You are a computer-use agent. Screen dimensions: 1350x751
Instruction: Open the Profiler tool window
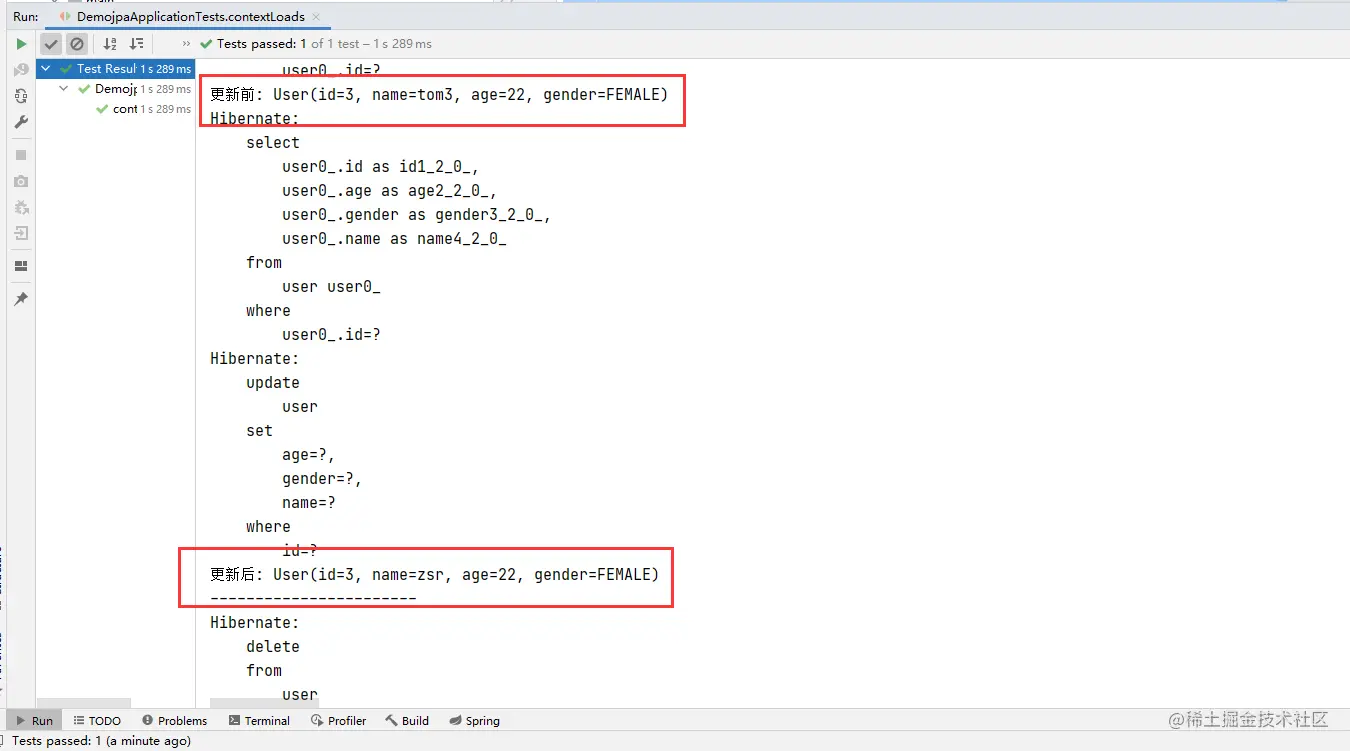339,720
